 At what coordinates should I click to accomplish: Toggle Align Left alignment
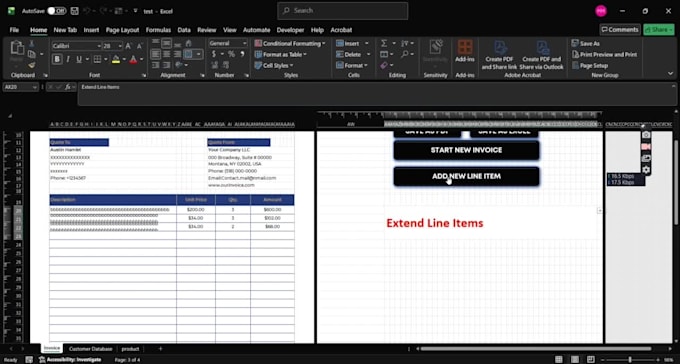155,54
